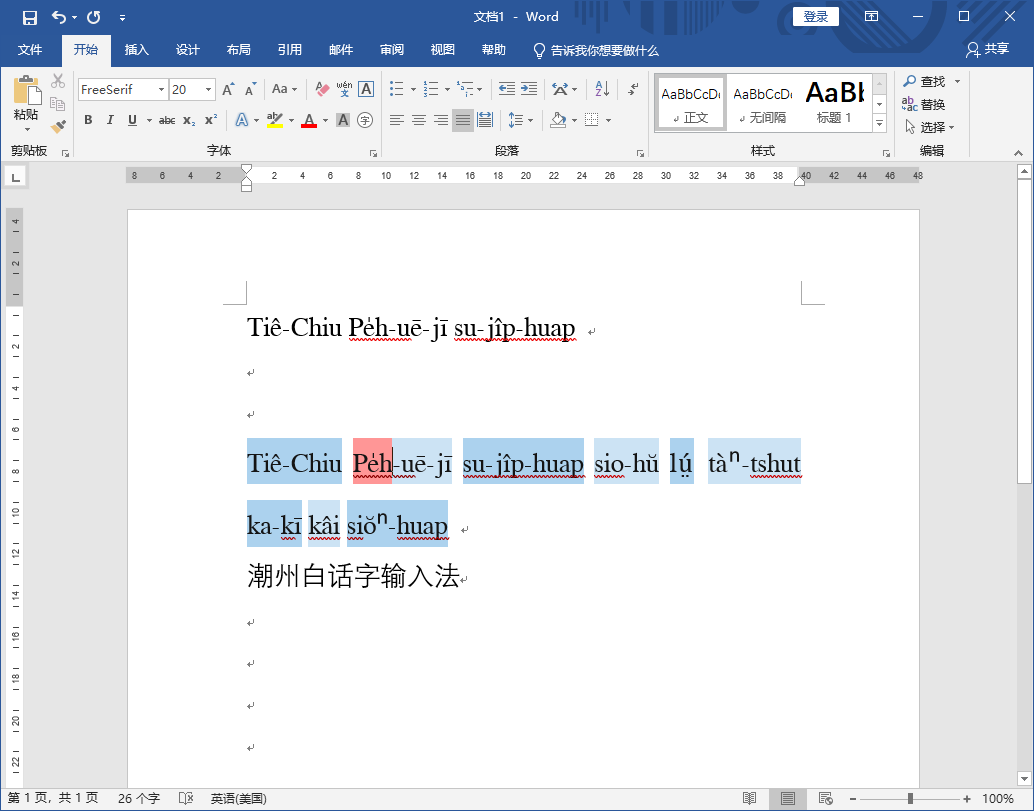Align text to the right

tap(441, 120)
